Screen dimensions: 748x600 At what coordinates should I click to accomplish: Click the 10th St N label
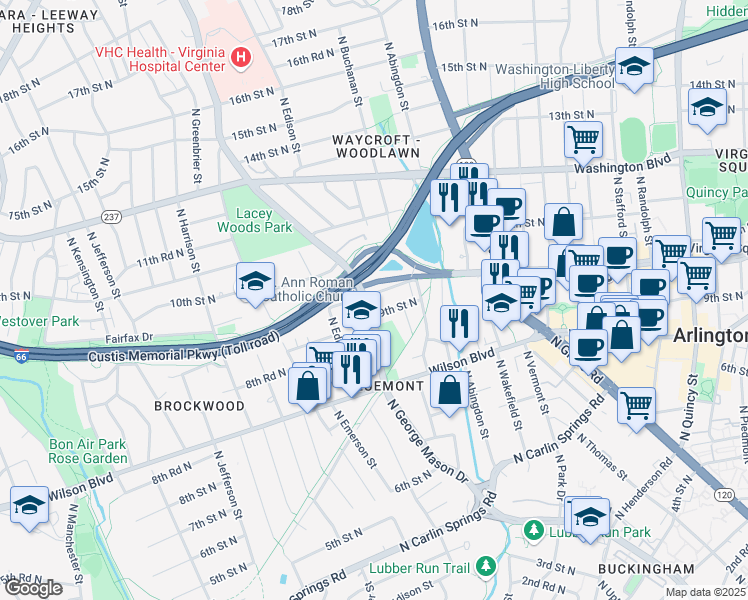click(x=193, y=301)
